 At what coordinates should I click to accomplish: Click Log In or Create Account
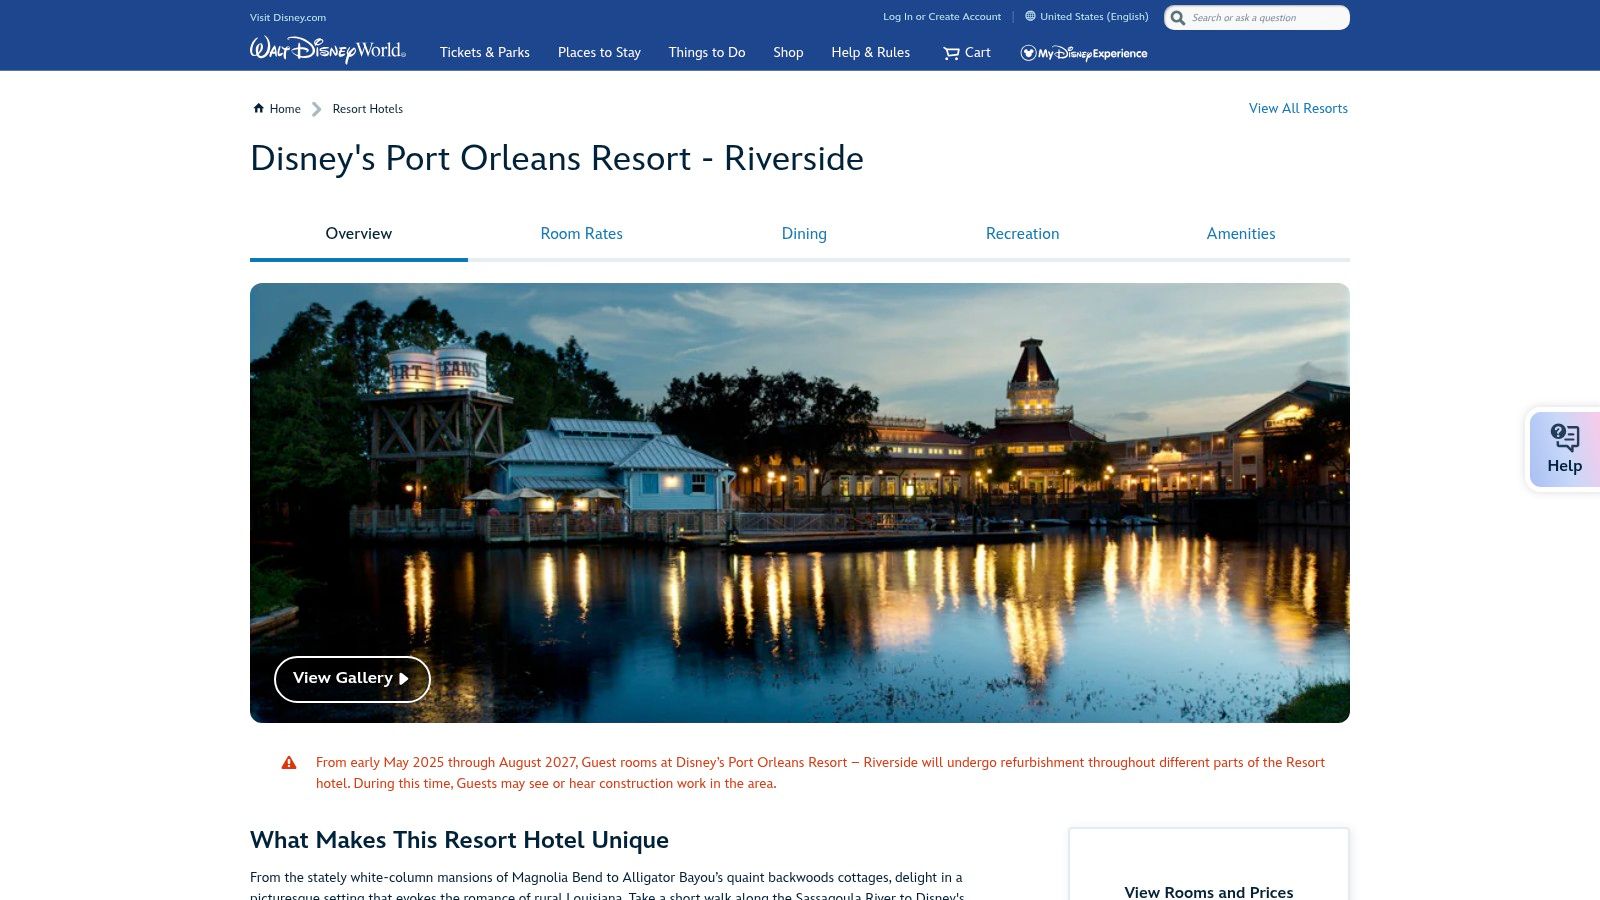942,16
